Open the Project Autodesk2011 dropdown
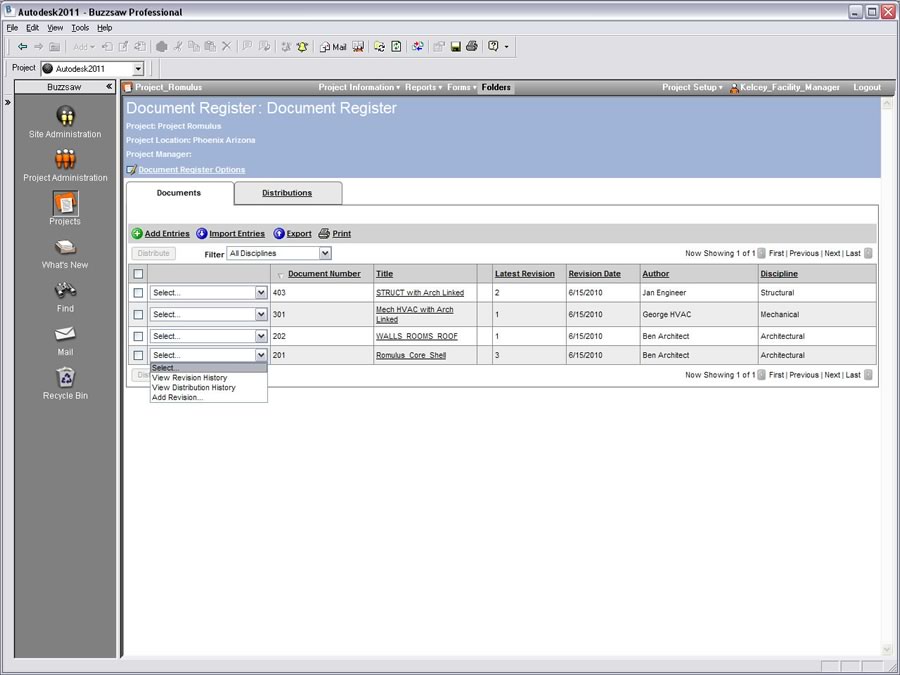The image size is (900, 675). 138,69
